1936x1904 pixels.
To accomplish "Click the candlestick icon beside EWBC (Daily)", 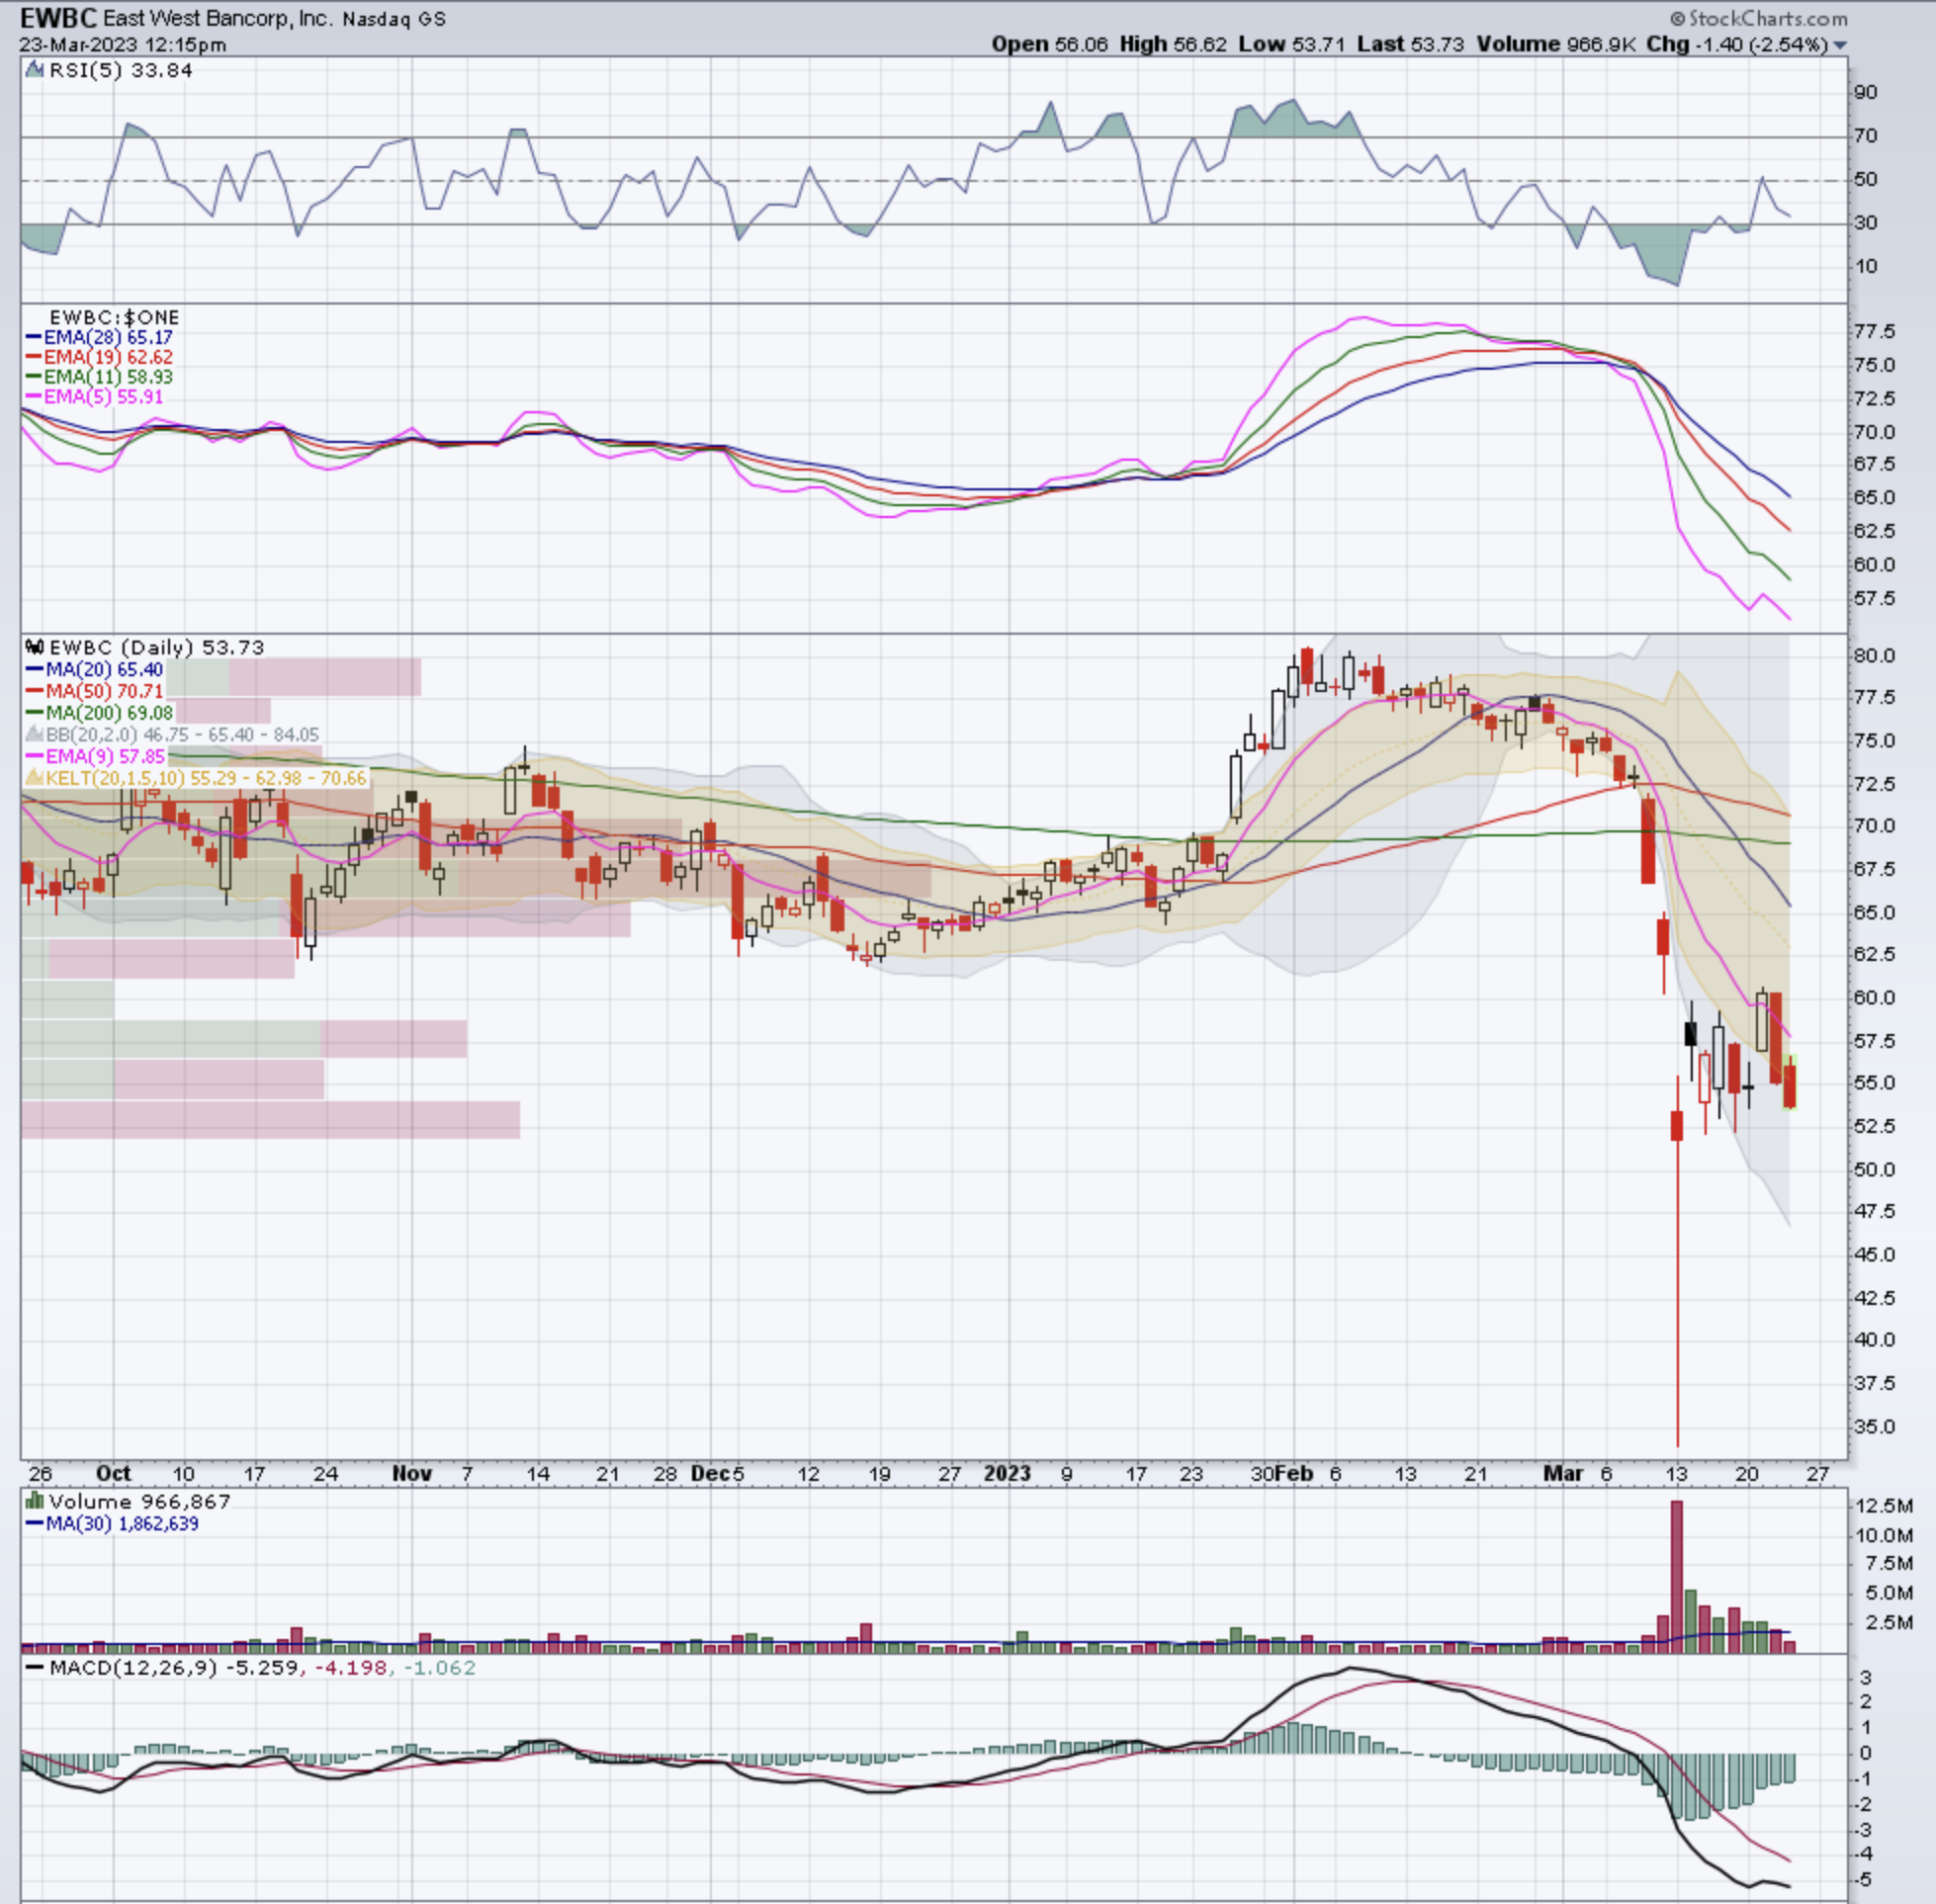I will coord(35,647).
